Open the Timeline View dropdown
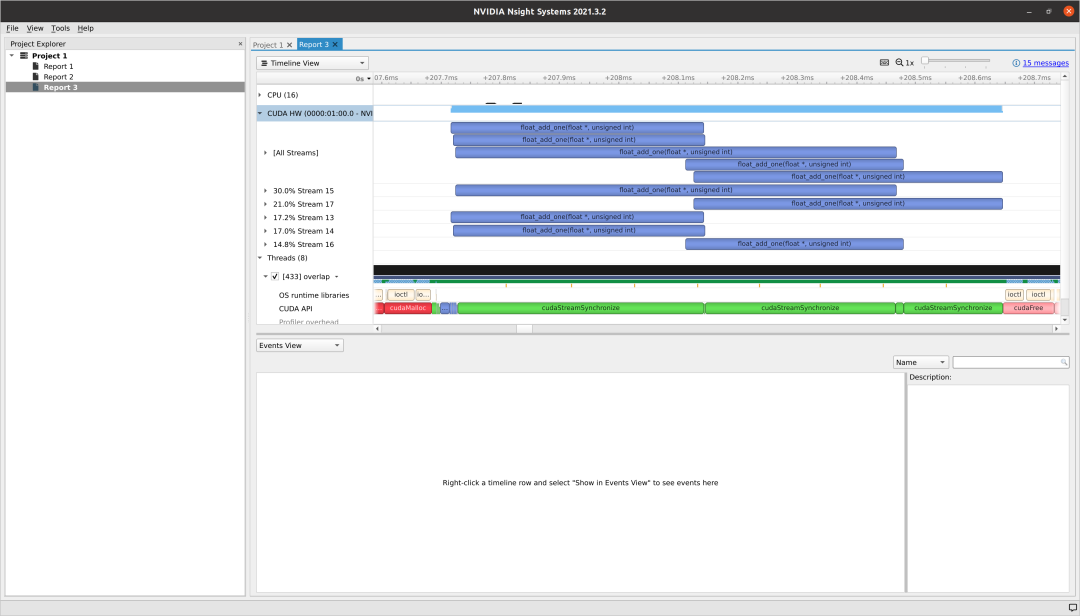 313,63
